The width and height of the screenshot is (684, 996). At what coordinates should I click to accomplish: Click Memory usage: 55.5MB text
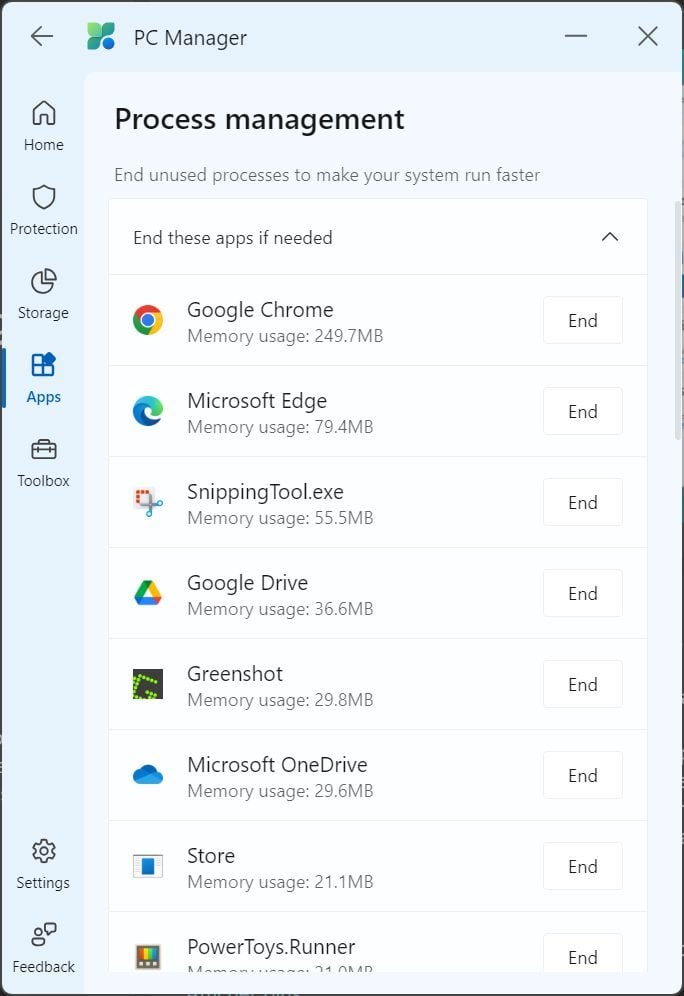[280, 518]
